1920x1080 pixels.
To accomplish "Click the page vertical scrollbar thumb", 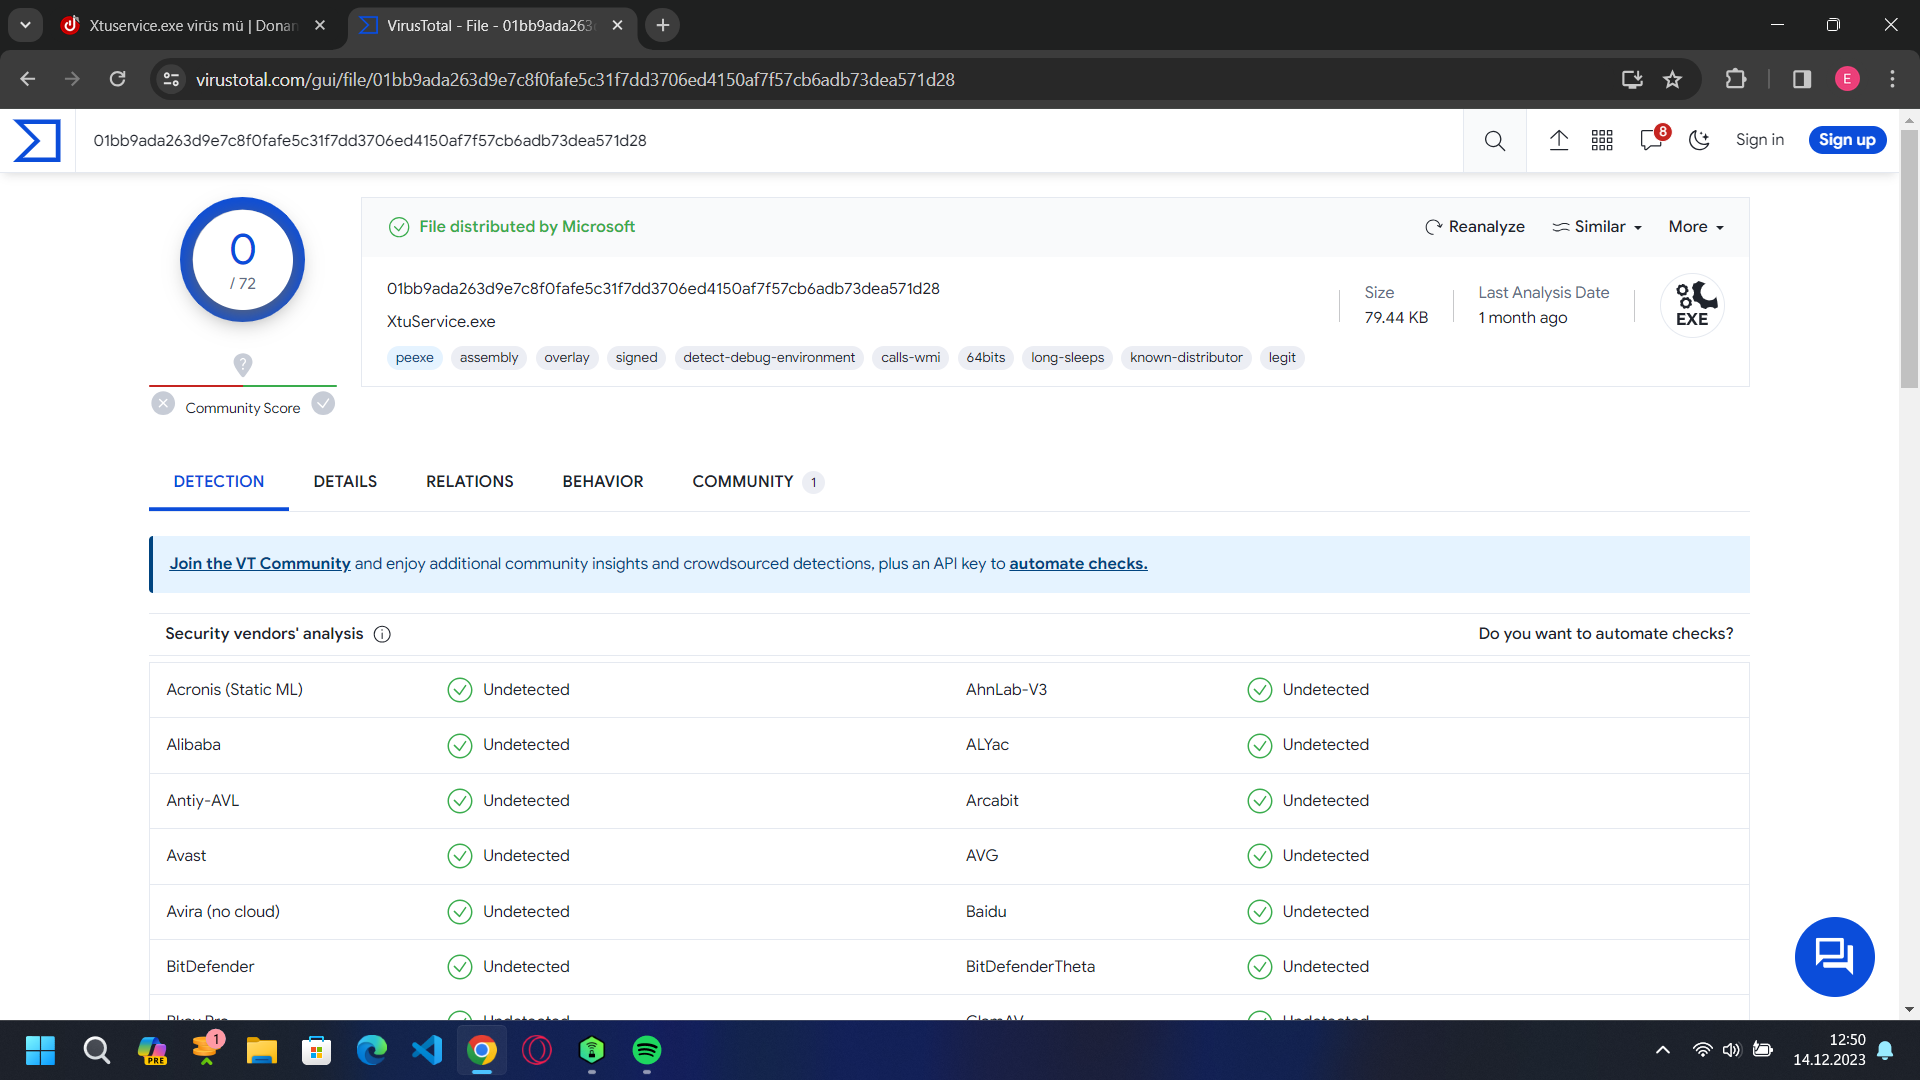I will (x=1909, y=258).
